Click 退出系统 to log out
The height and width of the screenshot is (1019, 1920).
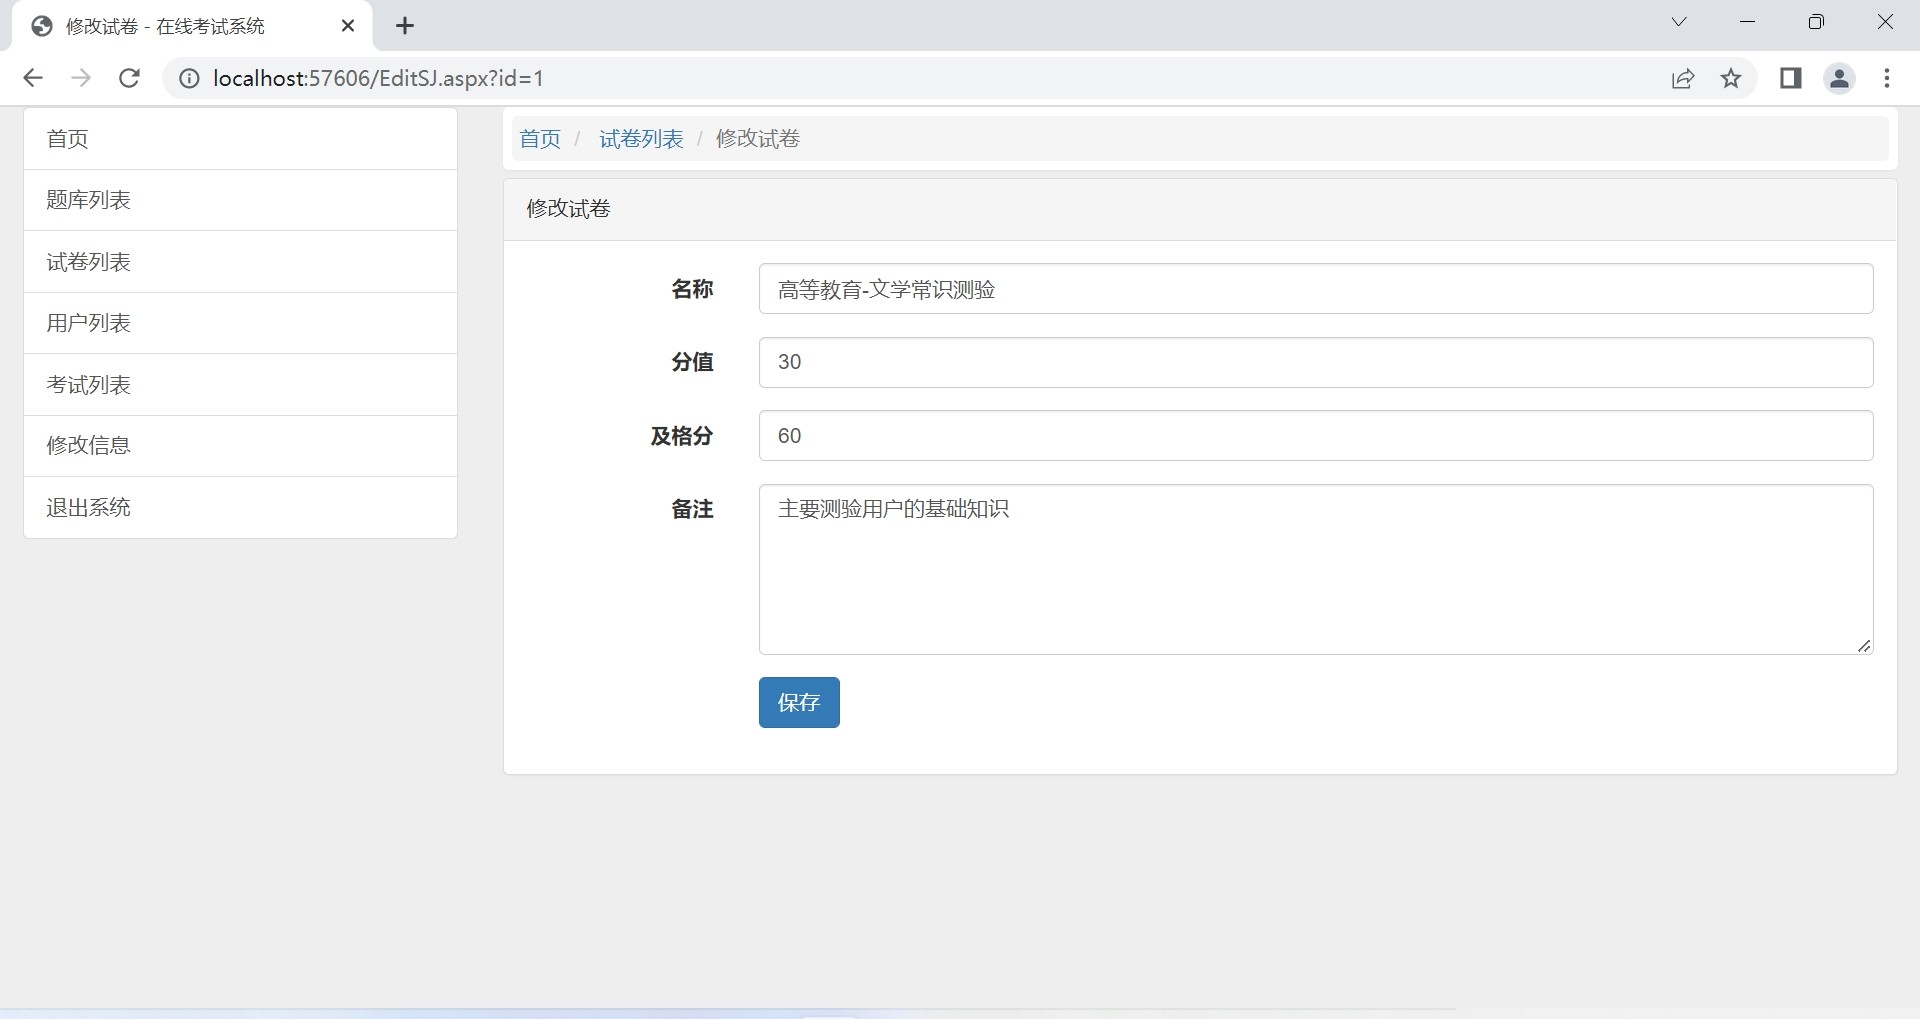coord(89,507)
